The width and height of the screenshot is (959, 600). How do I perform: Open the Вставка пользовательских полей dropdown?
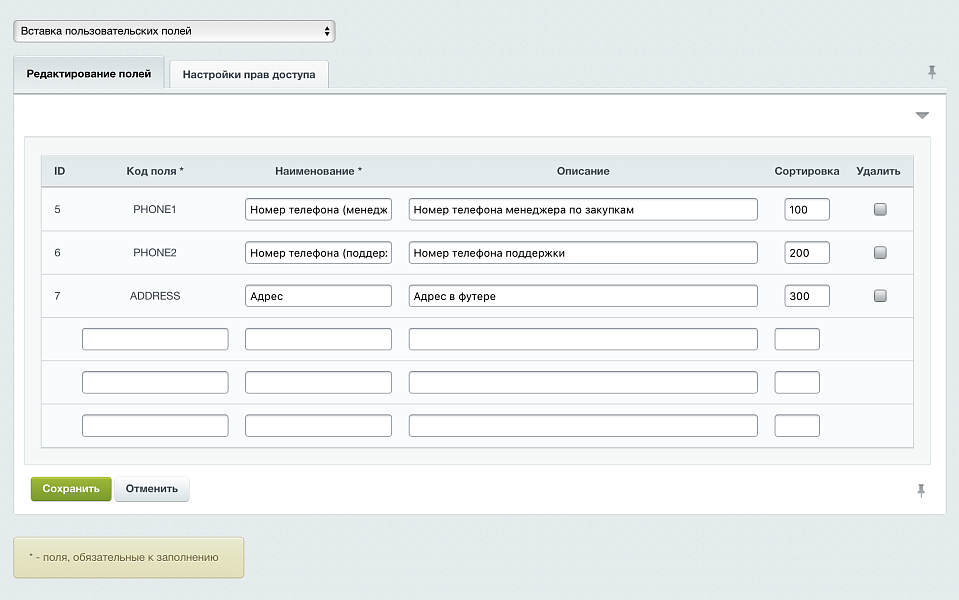point(174,31)
